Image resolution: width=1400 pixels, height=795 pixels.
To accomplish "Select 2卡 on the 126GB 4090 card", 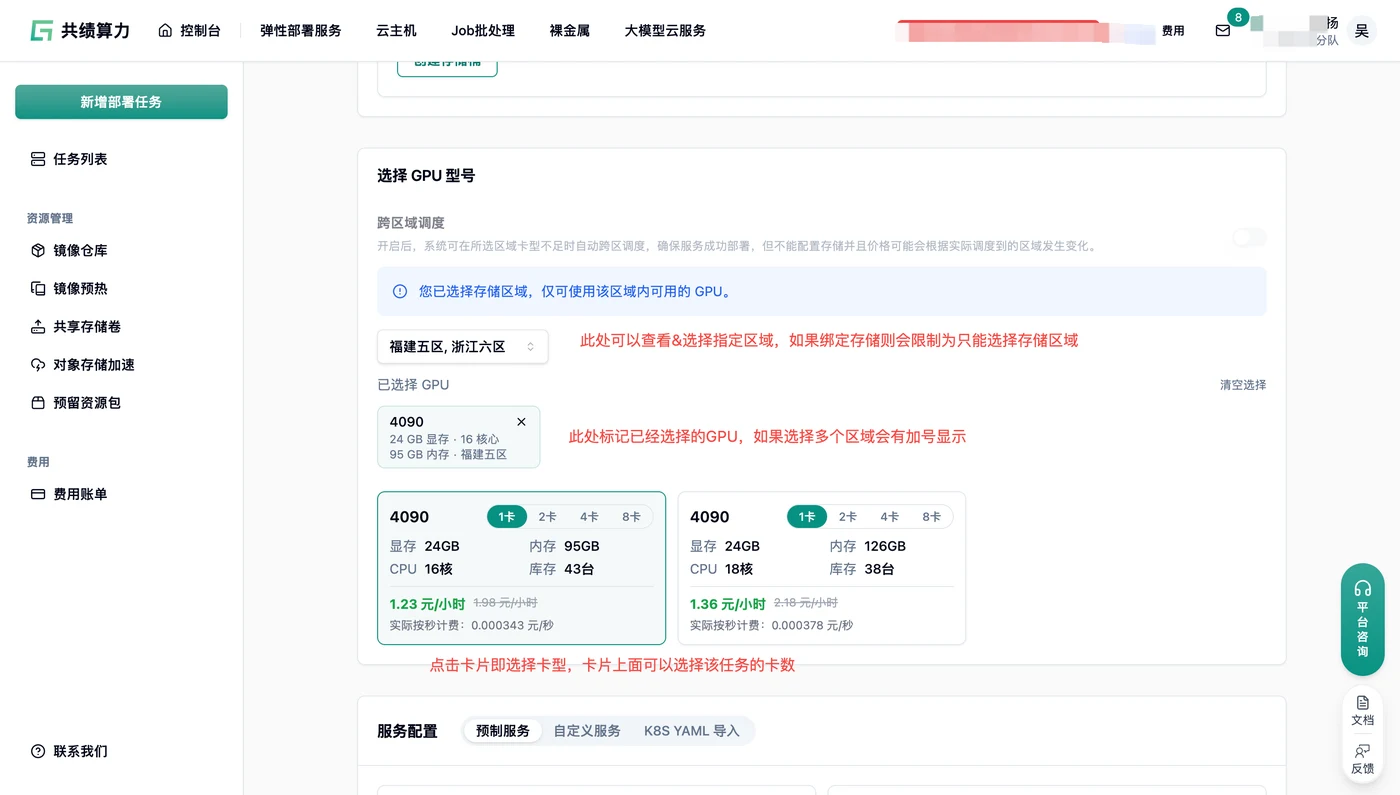I will click(847, 517).
